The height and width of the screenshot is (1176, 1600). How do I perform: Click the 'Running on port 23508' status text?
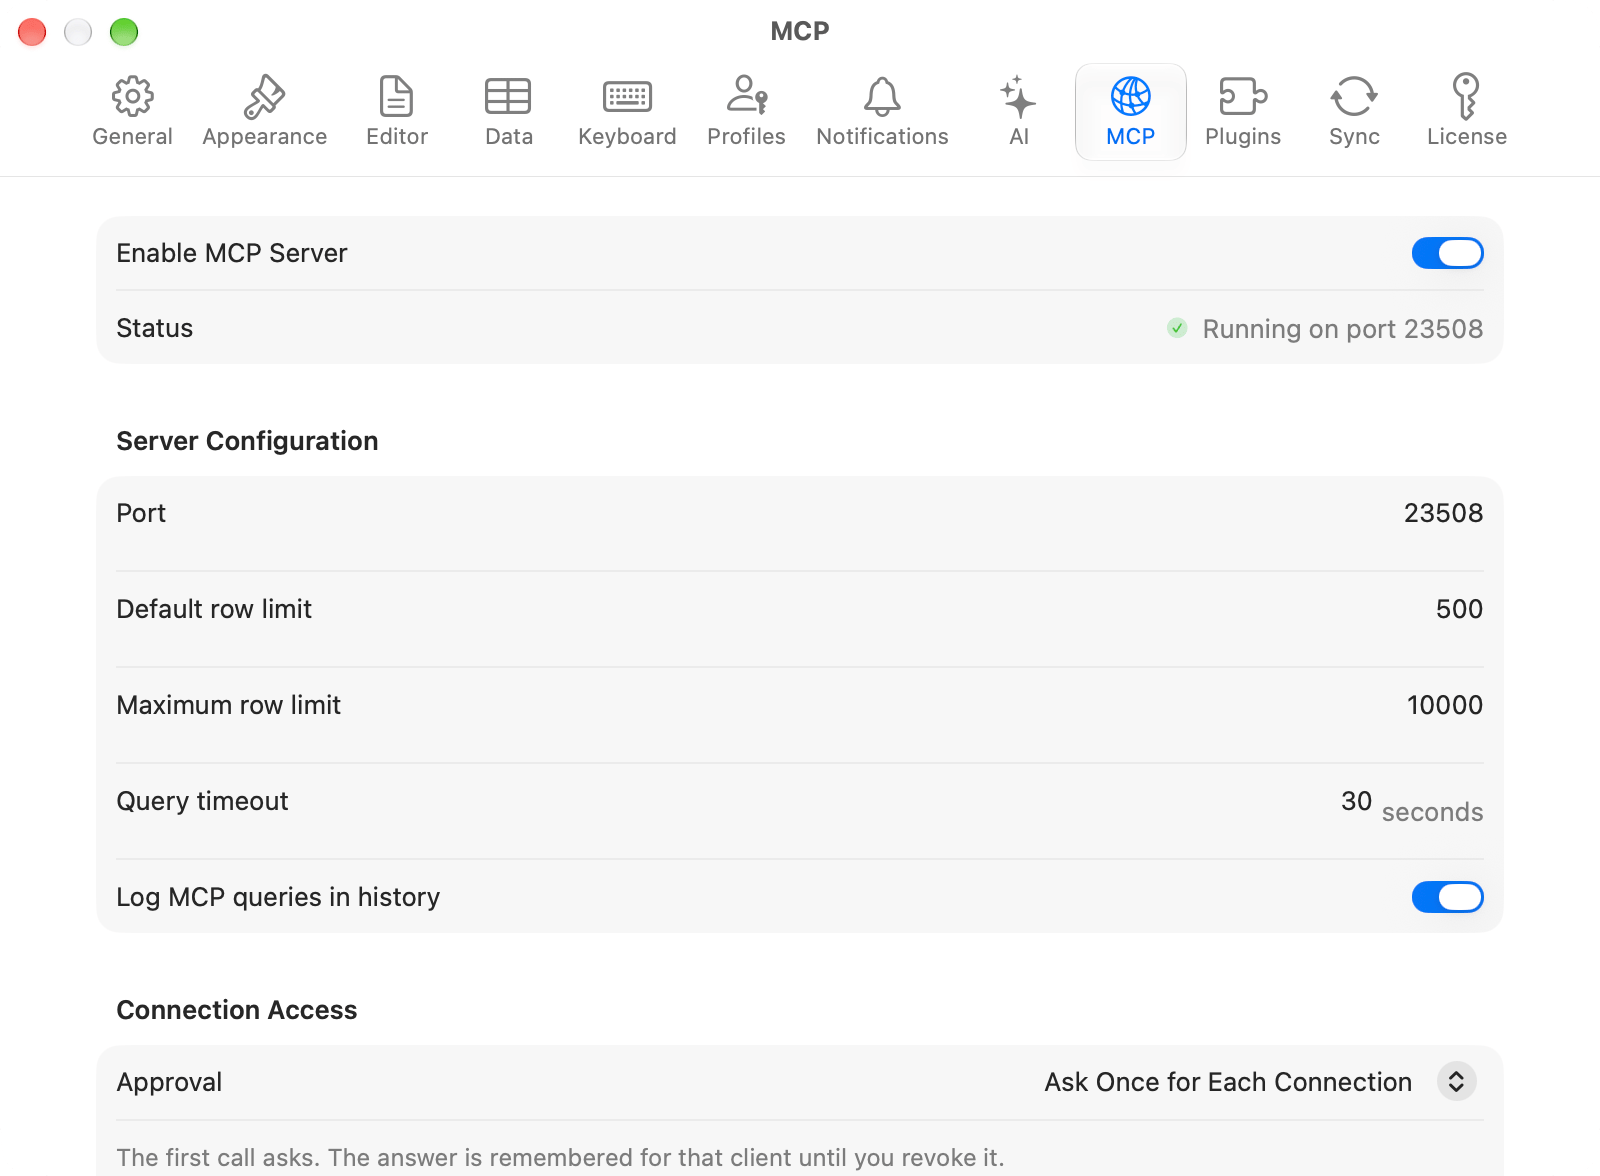pos(1342,329)
